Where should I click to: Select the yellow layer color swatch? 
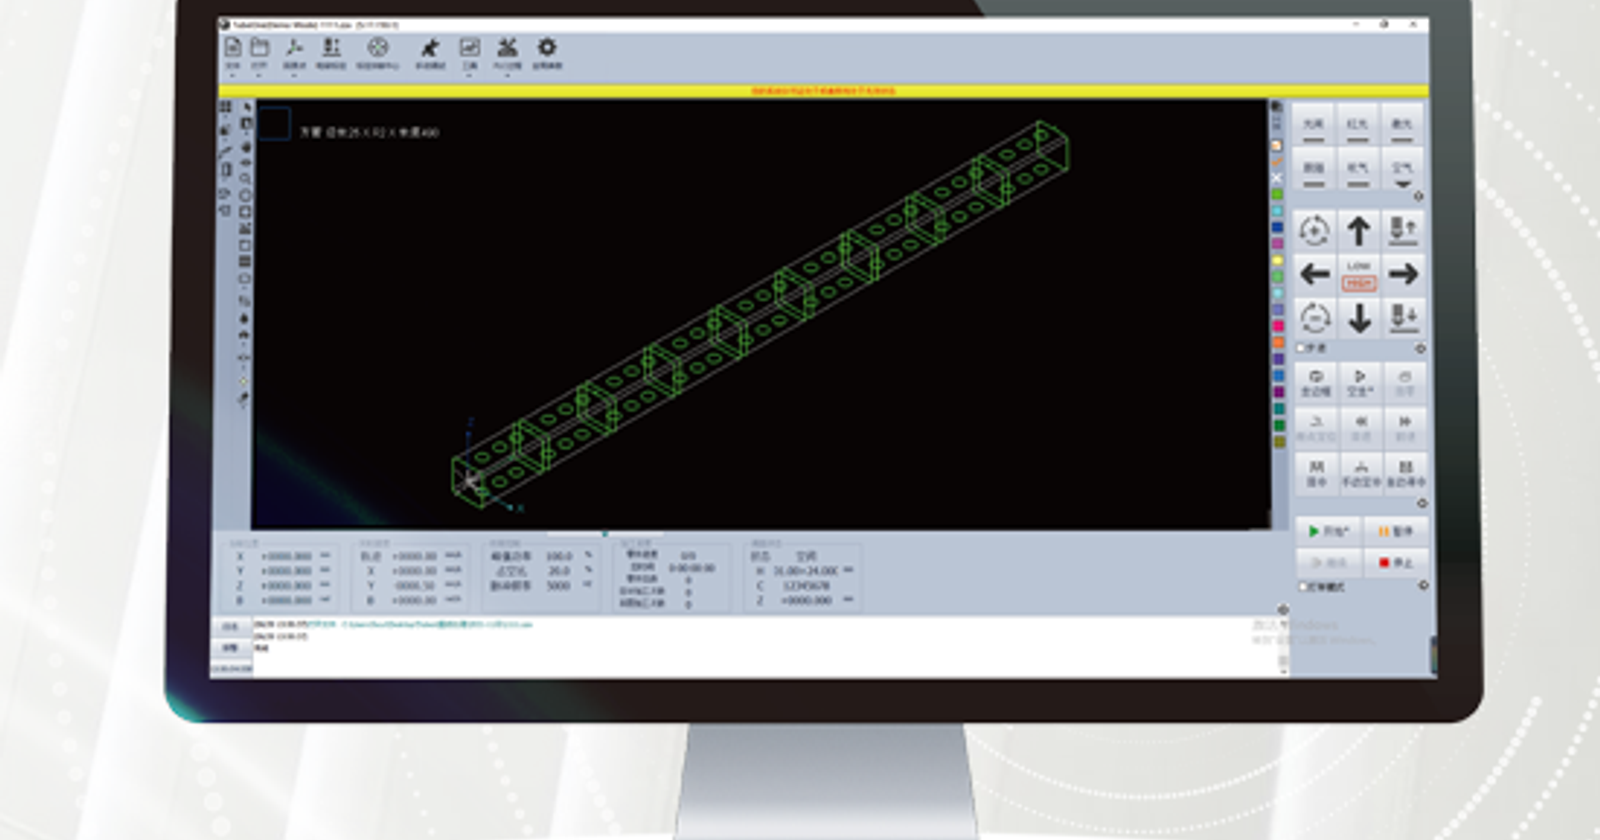[1278, 261]
